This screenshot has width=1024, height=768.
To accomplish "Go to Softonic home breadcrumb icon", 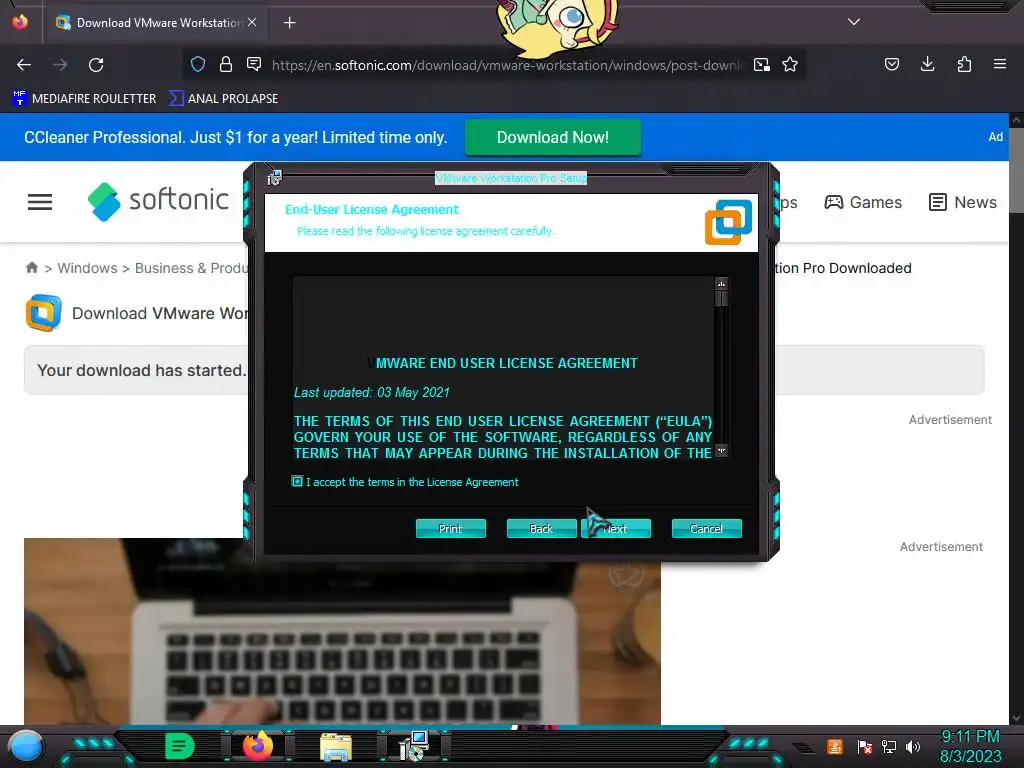I will [31, 268].
